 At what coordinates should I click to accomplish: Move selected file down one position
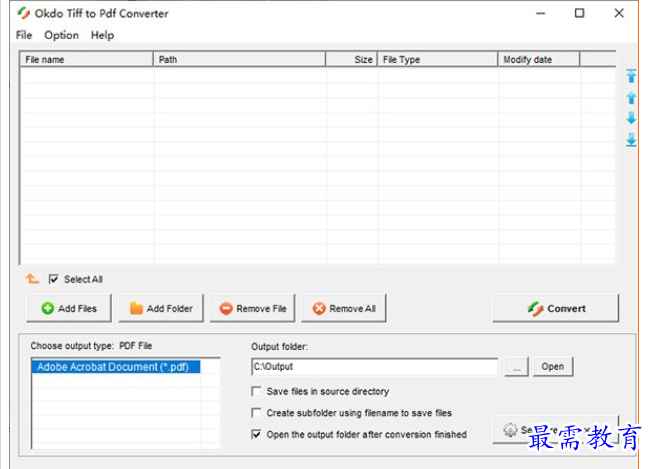click(x=631, y=118)
